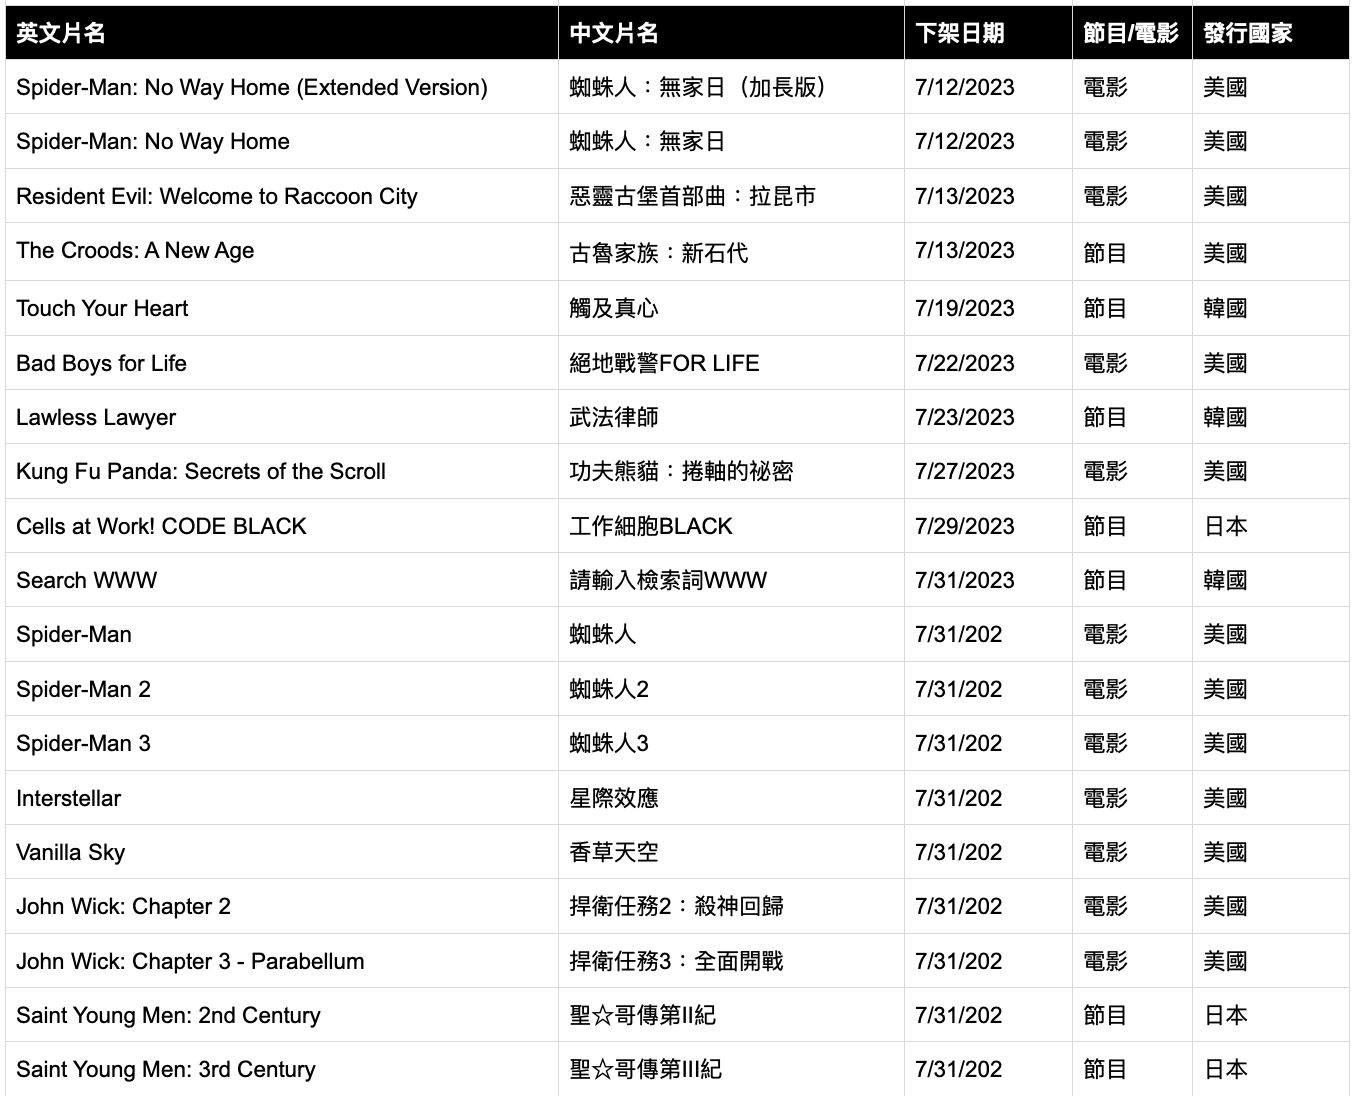
Task: Click the 下架日期 column header
Action: (x=988, y=33)
